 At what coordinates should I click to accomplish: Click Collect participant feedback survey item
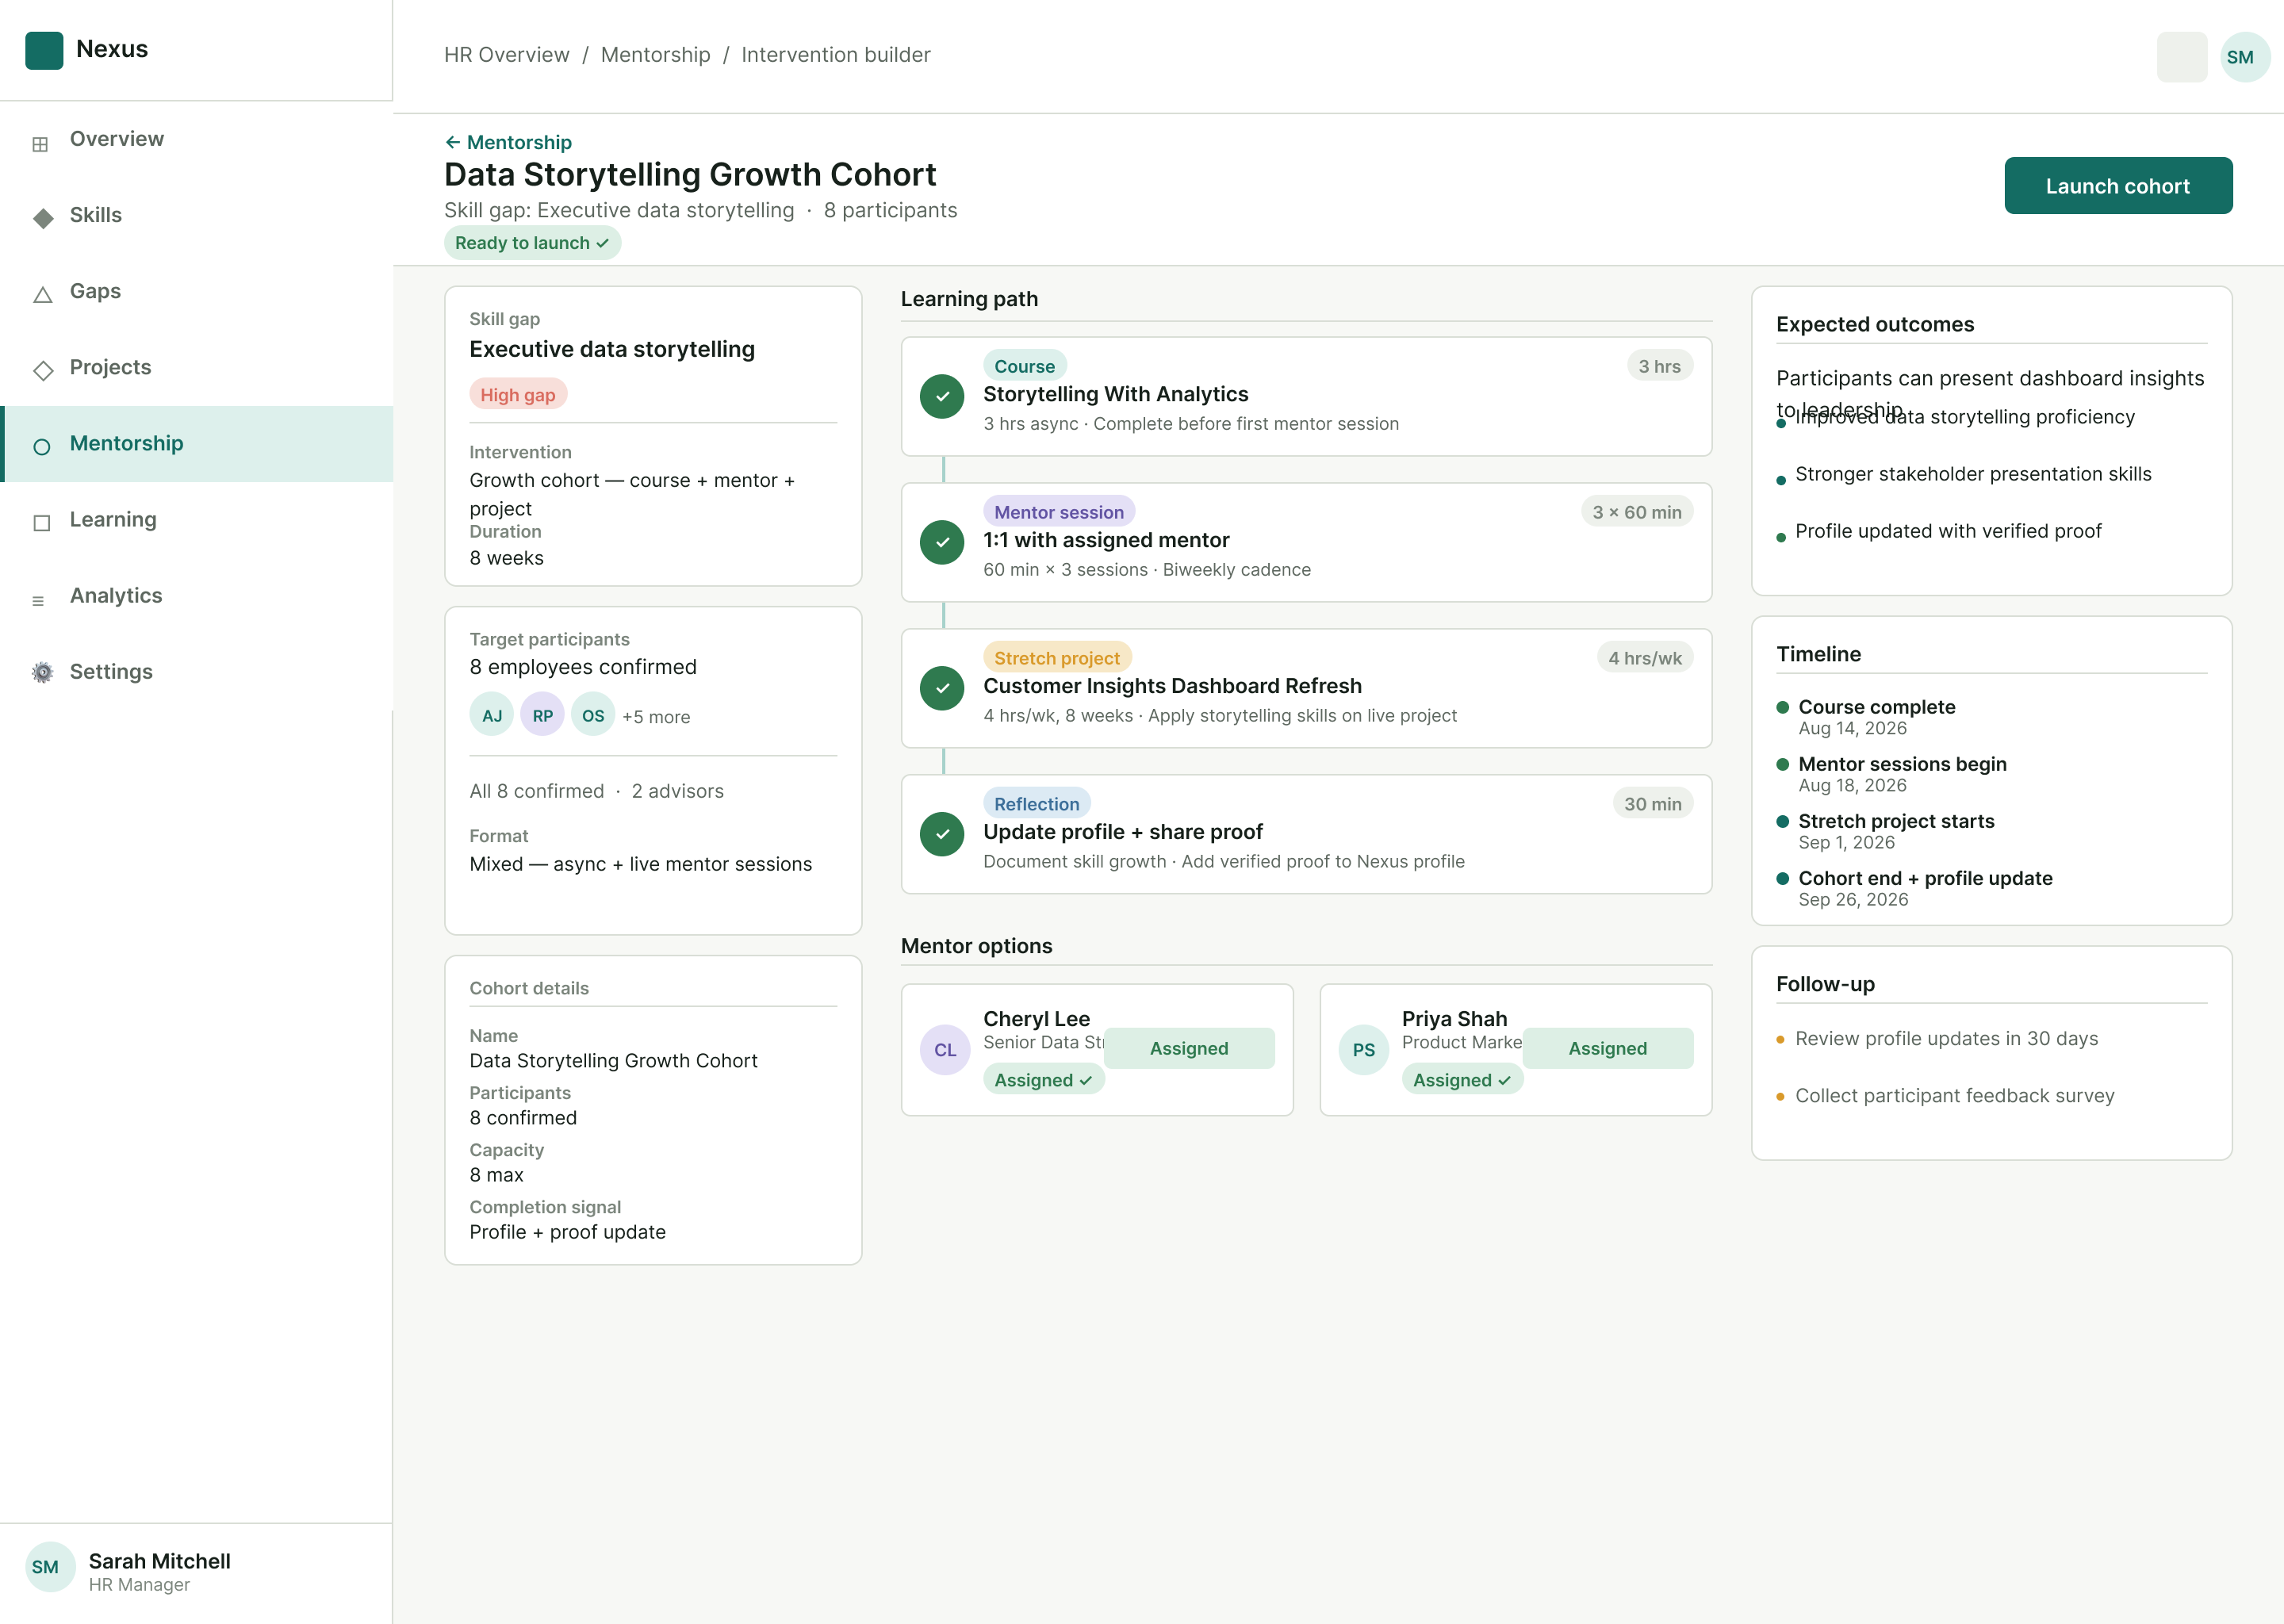pyautogui.click(x=1954, y=1096)
